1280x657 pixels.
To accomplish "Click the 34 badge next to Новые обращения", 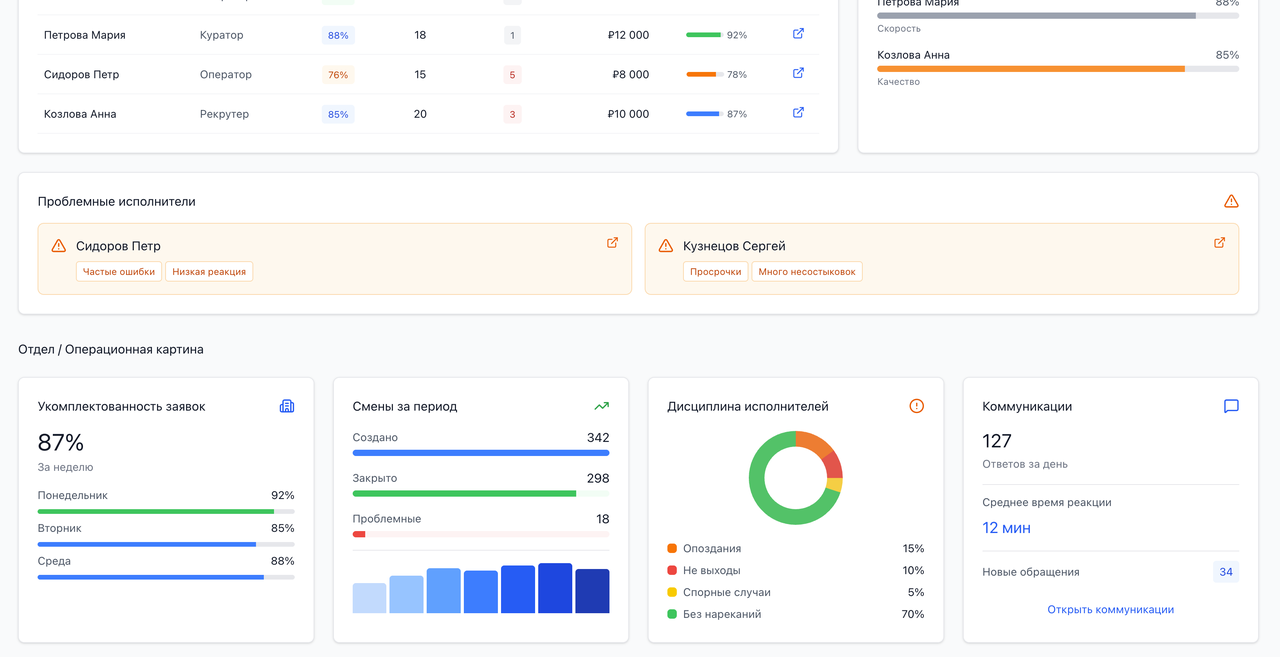I will pyautogui.click(x=1225, y=571).
